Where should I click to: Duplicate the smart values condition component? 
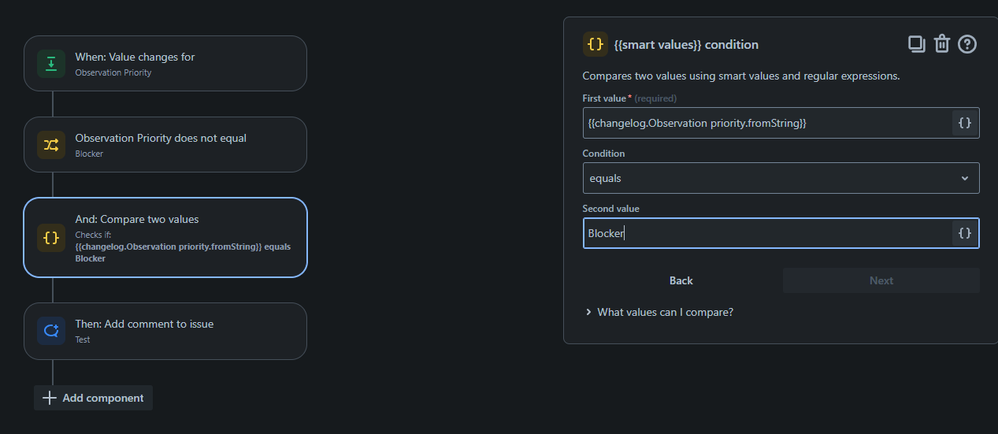coord(916,44)
